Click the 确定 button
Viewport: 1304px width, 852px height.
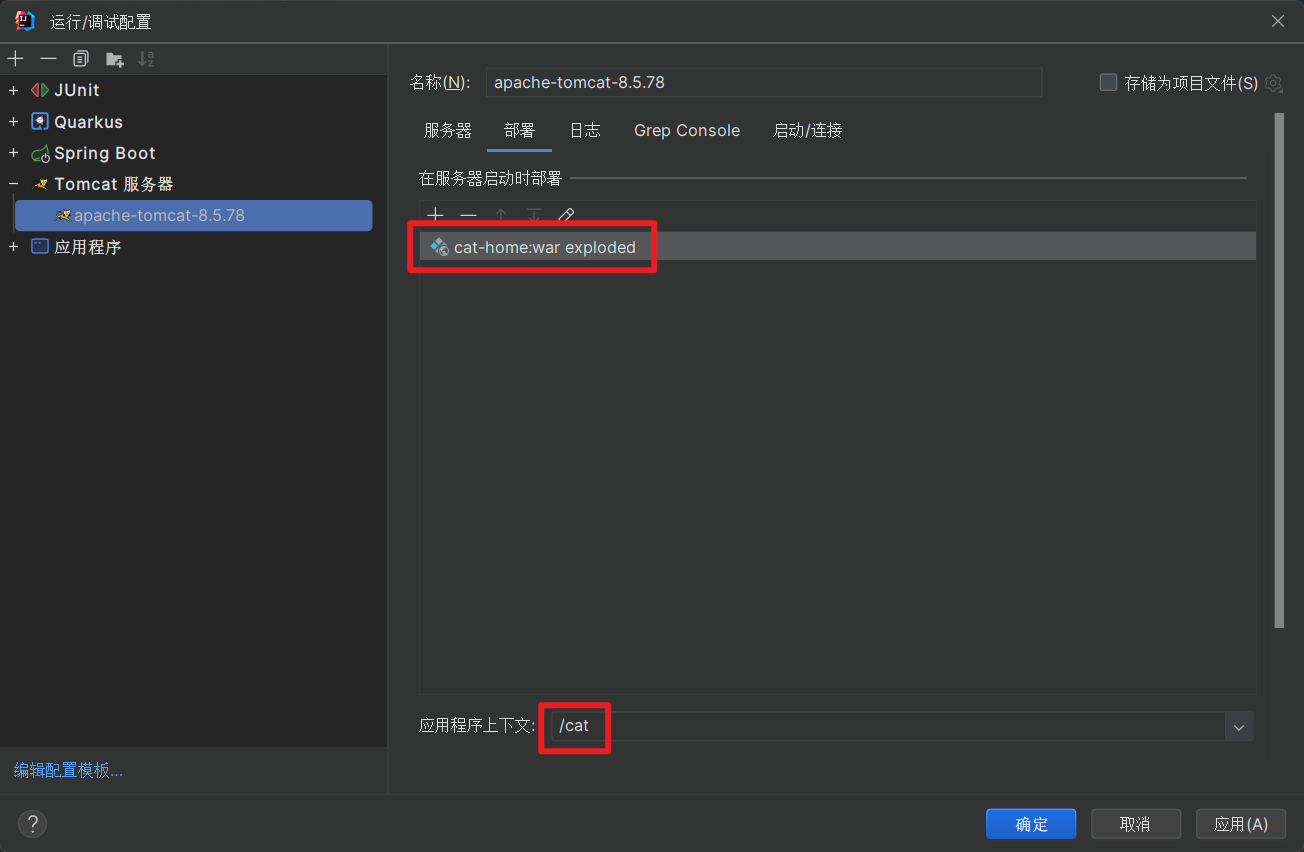click(x=1031, y=824)
